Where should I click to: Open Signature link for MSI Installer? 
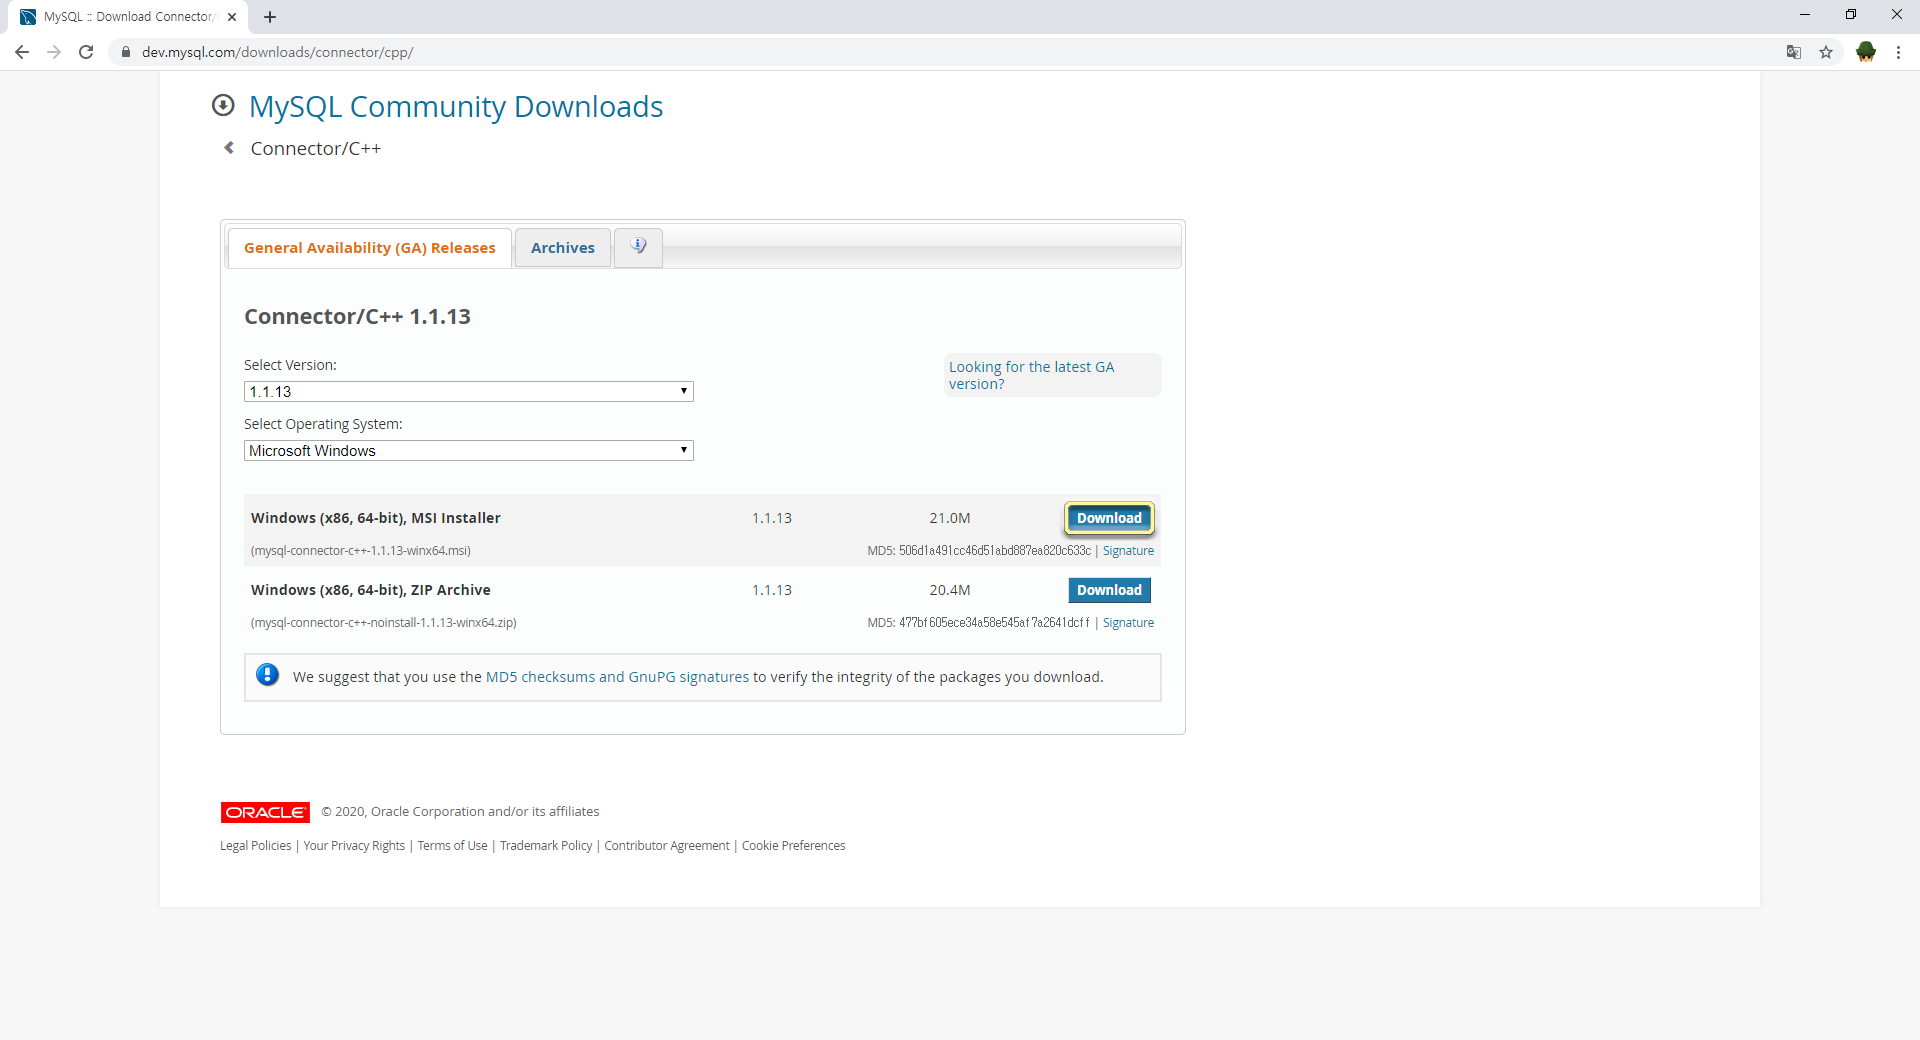click(1128, 551)
